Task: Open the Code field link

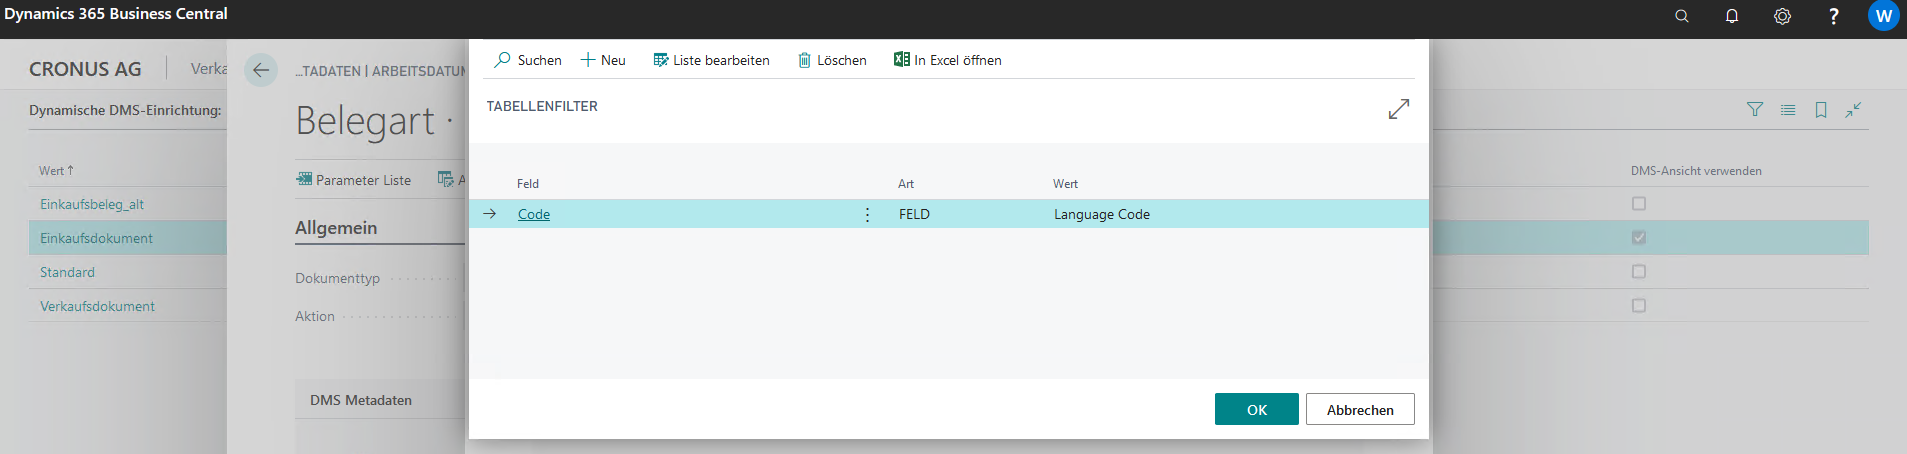Action: point(534,215)
